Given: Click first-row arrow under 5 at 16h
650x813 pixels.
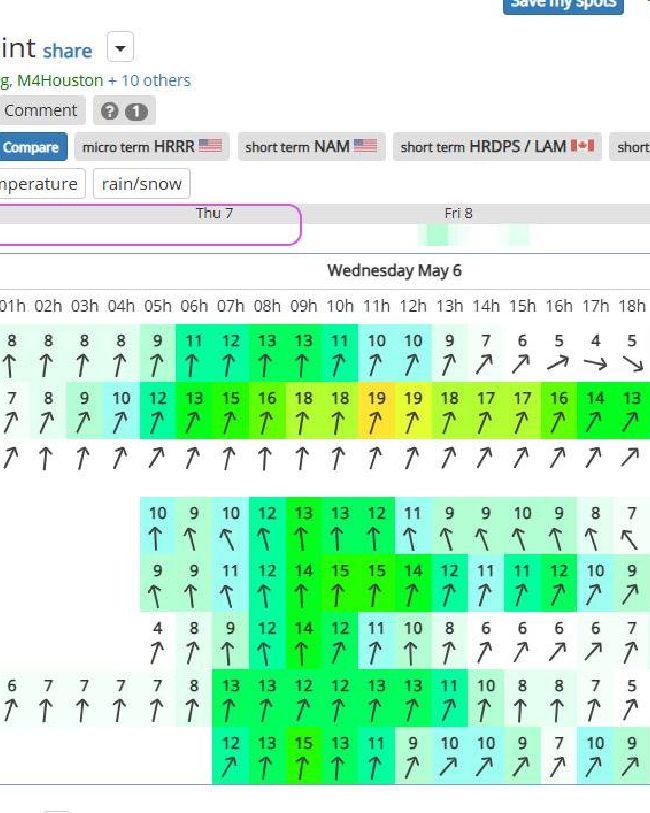Looking at the screenshot, I should 558,363.
